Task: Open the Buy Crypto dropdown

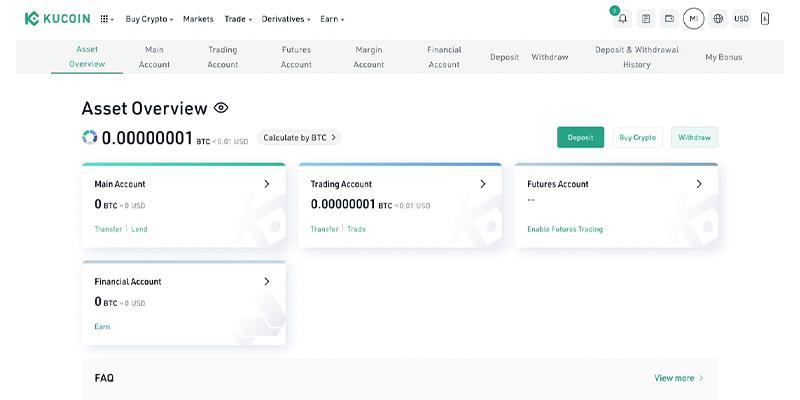Action: click(x=149, y=19)
